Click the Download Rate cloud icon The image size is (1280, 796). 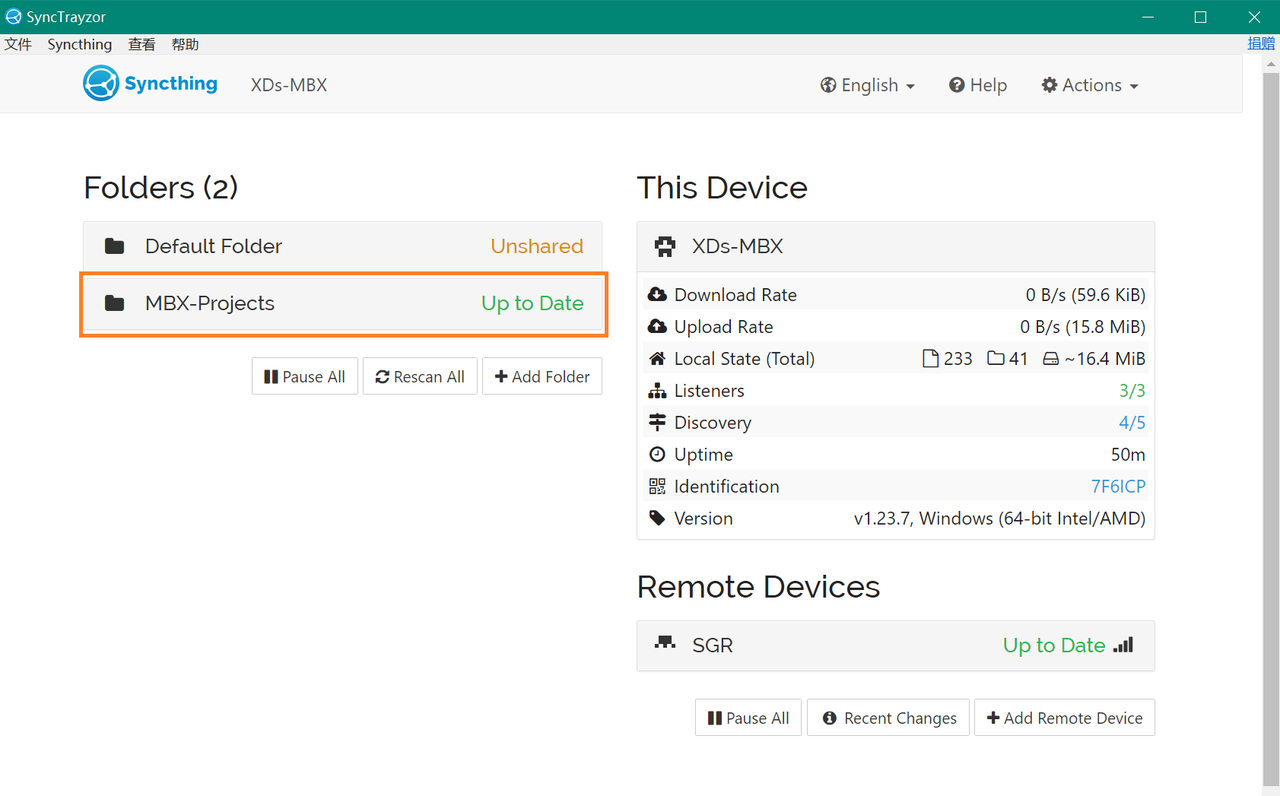coord(657,294)
